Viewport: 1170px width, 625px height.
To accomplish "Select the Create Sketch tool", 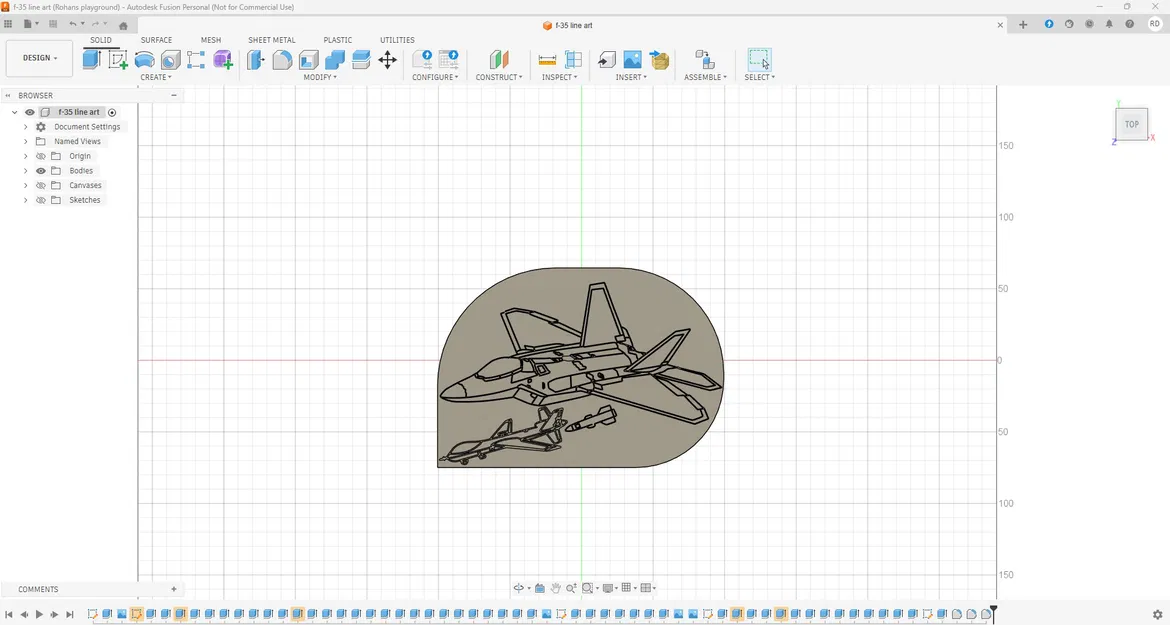I will point(118,60).
